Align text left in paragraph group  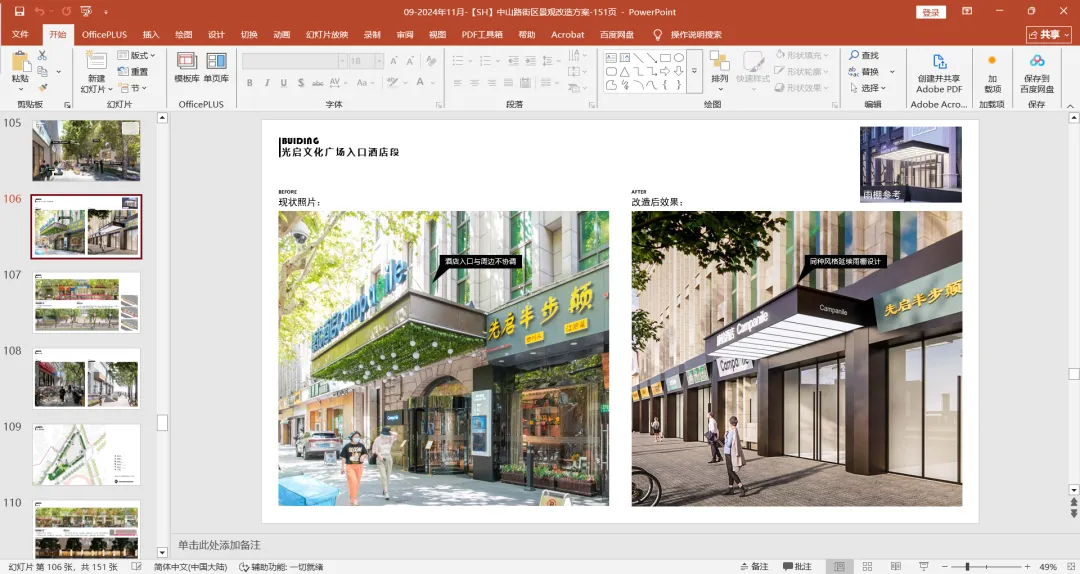[457, 83]
